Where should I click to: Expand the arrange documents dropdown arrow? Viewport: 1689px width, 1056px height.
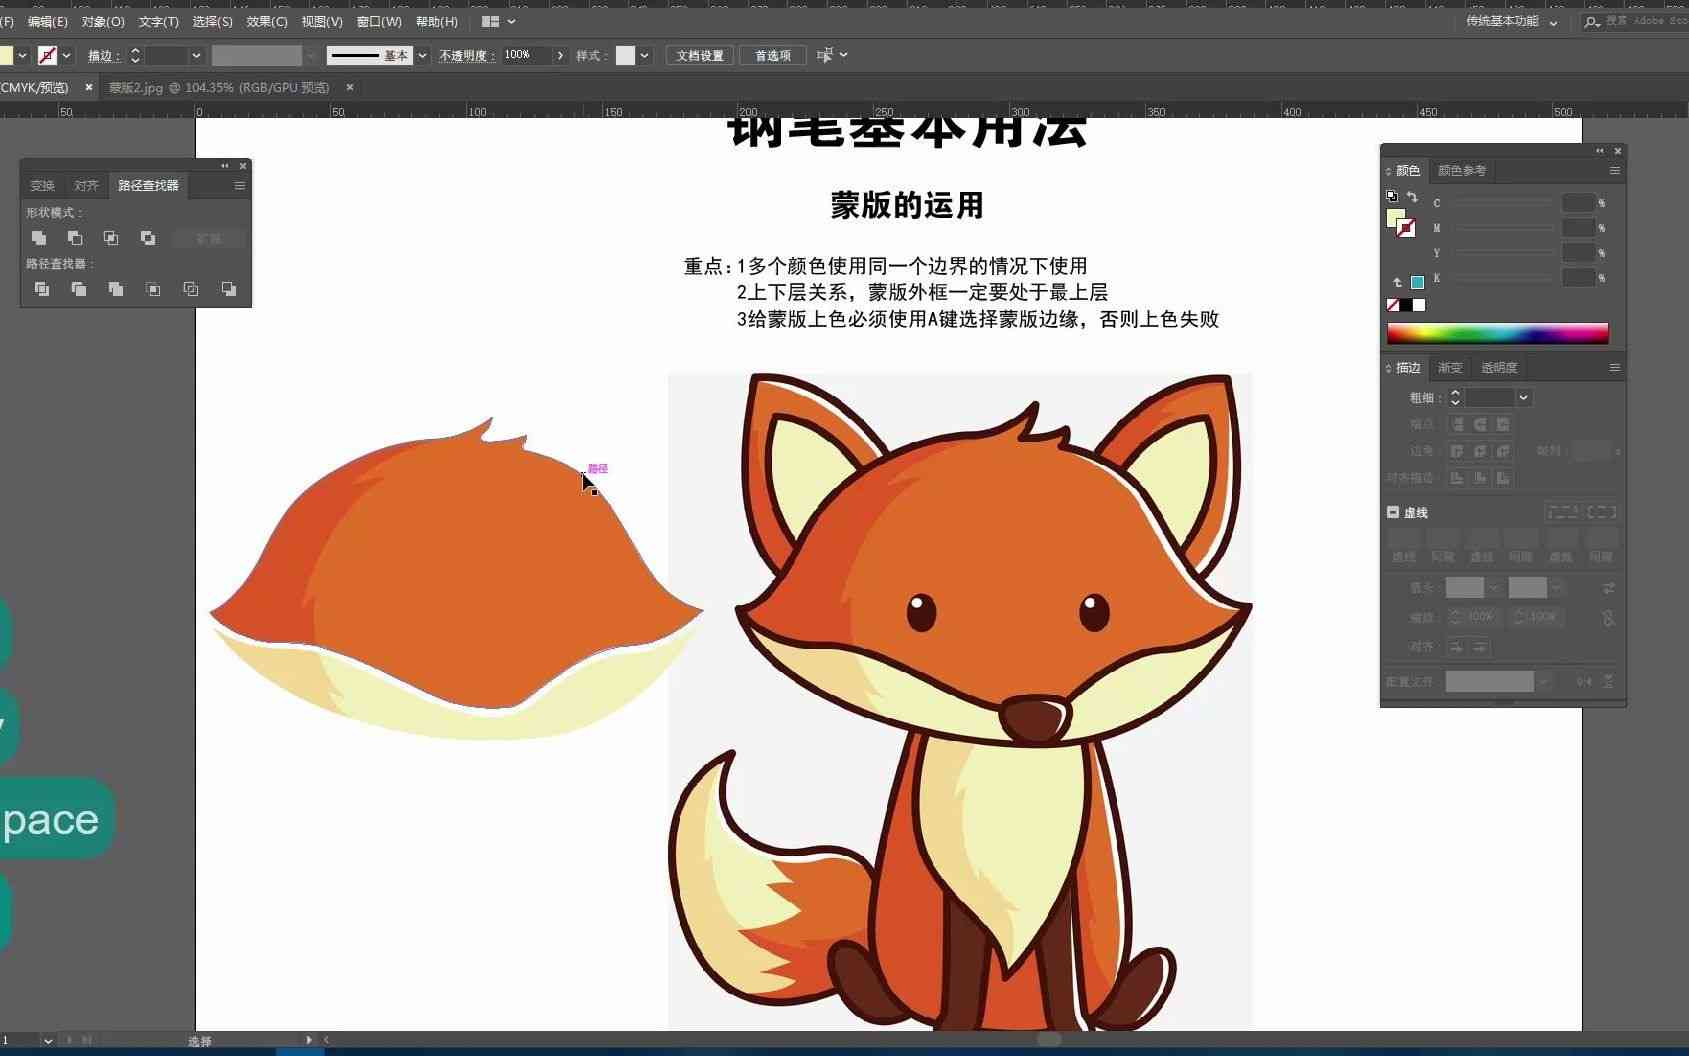tap(512, 21)
